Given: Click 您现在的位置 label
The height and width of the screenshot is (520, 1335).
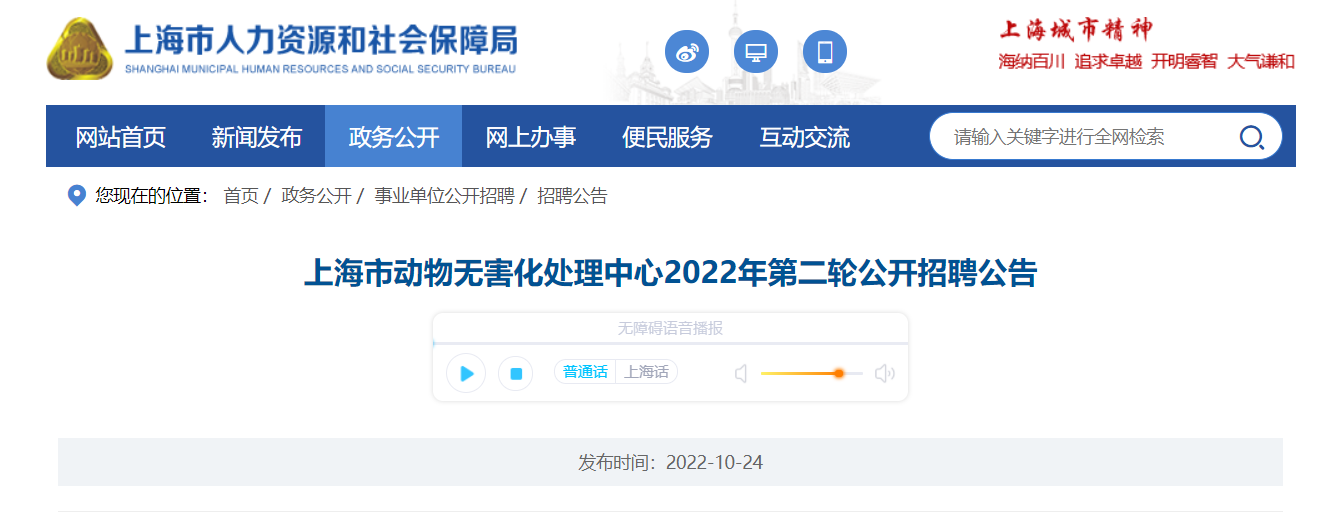Looking at the screenshot, I should (152, 196).
